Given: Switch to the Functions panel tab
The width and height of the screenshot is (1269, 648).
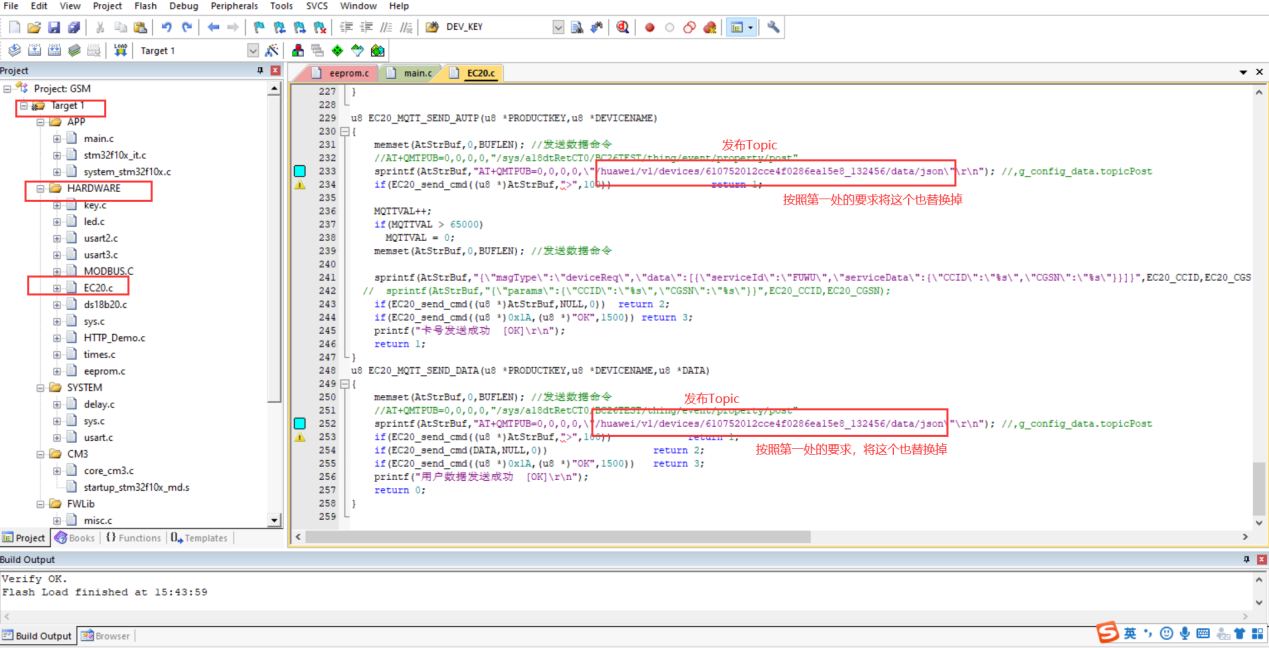Looking at the screenshot, I should pos(133,538).
